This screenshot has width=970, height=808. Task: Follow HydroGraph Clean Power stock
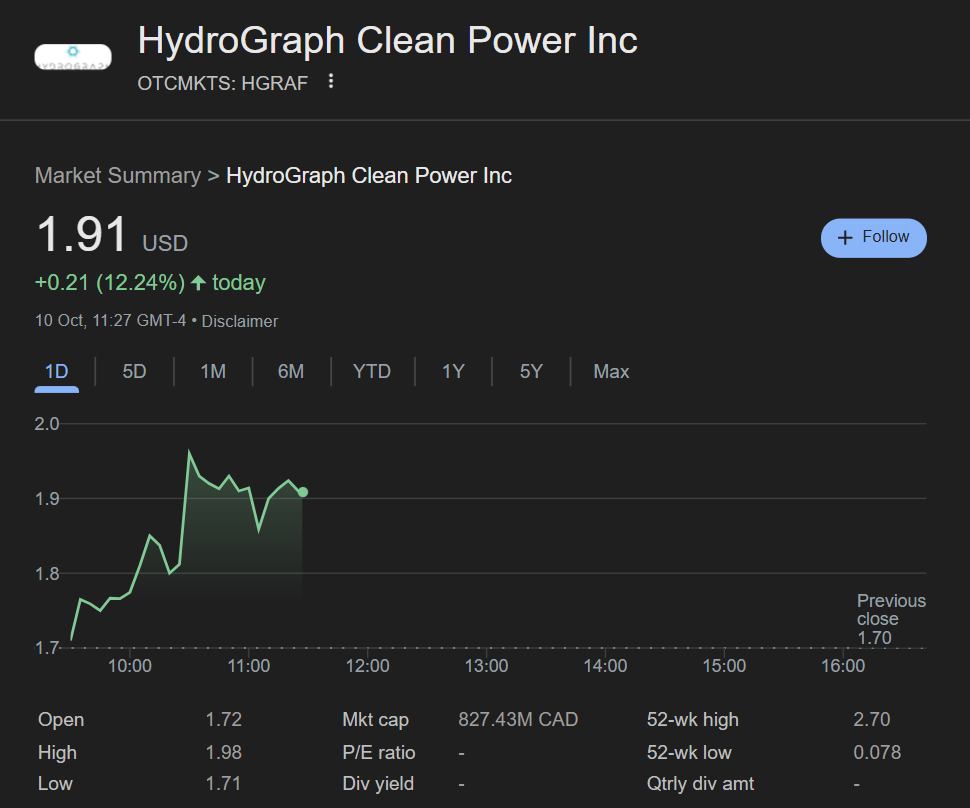pos(873,238)
